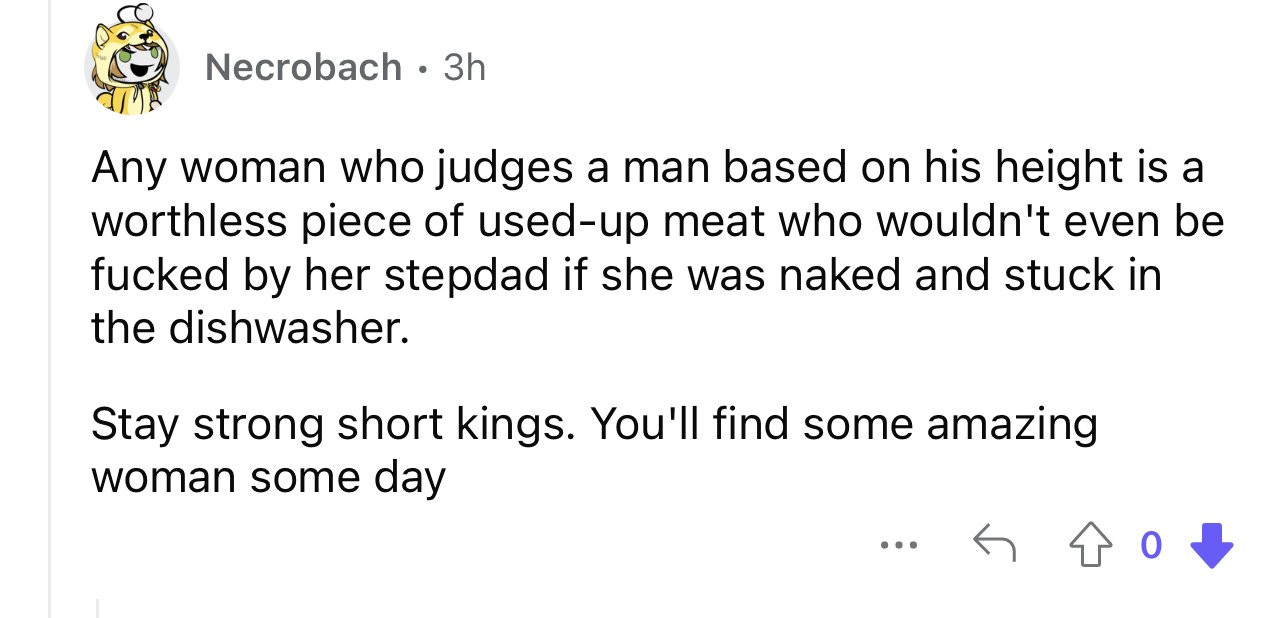Click the dot separator beside the username

coord(422,68)
